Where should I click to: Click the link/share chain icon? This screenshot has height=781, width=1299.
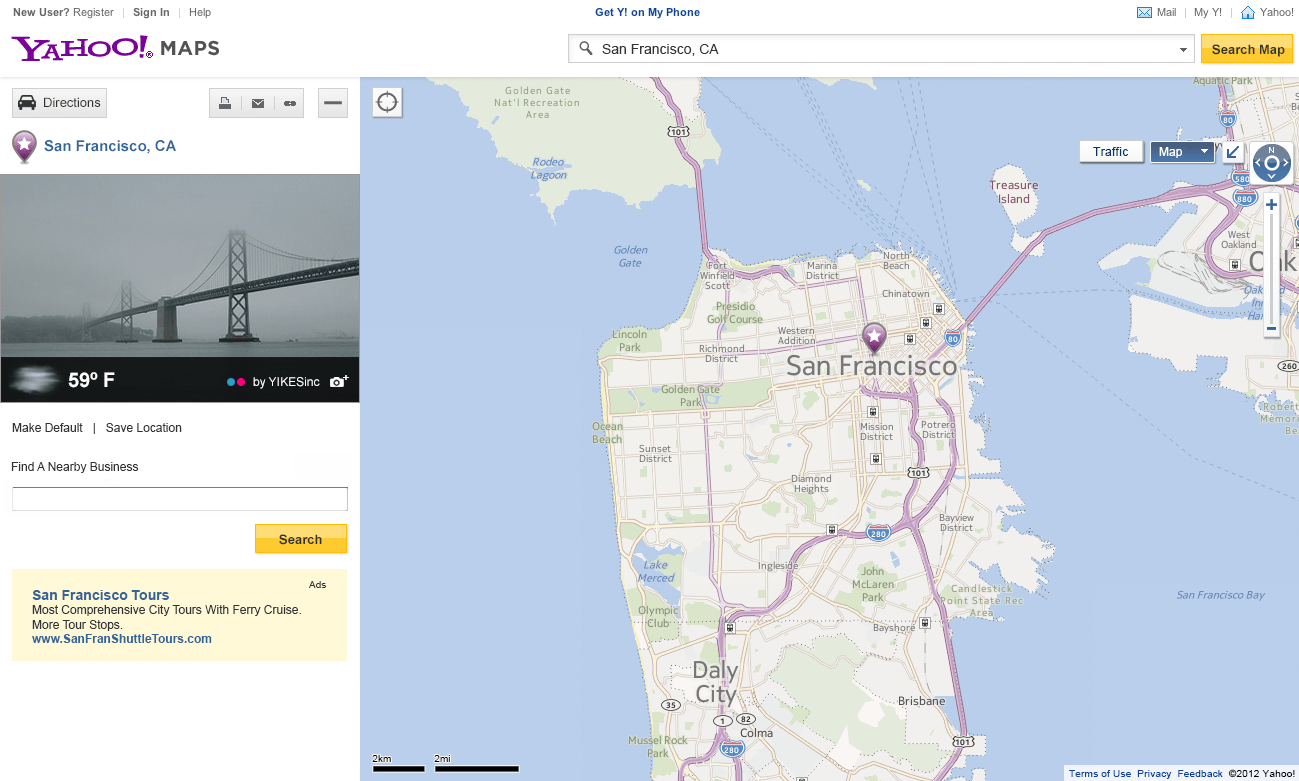pos(290,103)
